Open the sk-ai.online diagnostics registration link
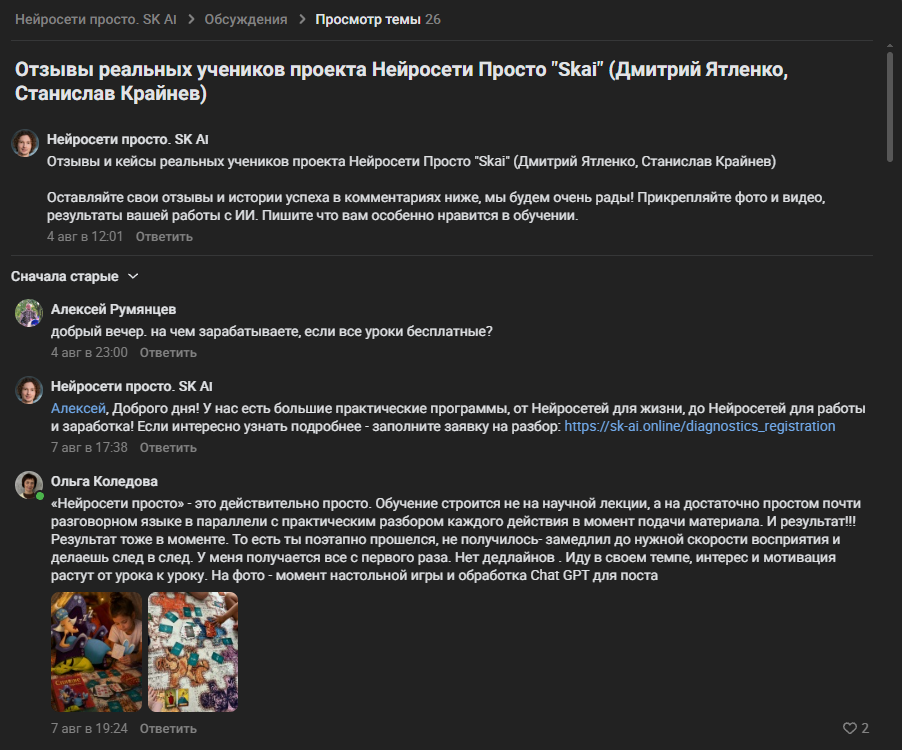This screenshot has height=750, width=902. tap(700, 426)
